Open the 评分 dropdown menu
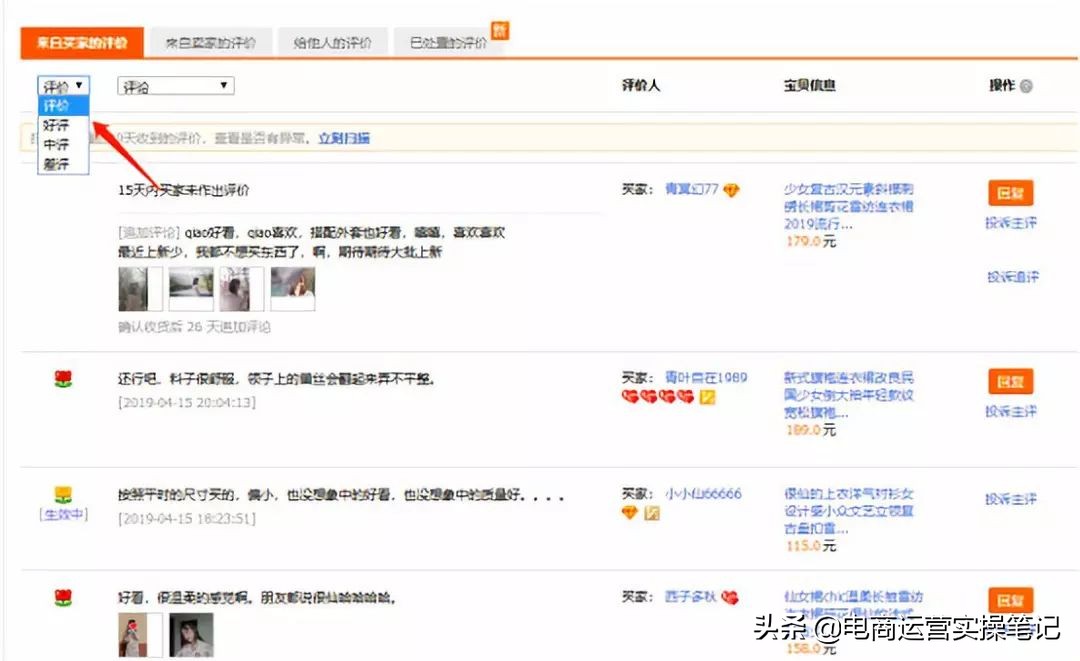The image size is (1080, 661). point(175,86)
